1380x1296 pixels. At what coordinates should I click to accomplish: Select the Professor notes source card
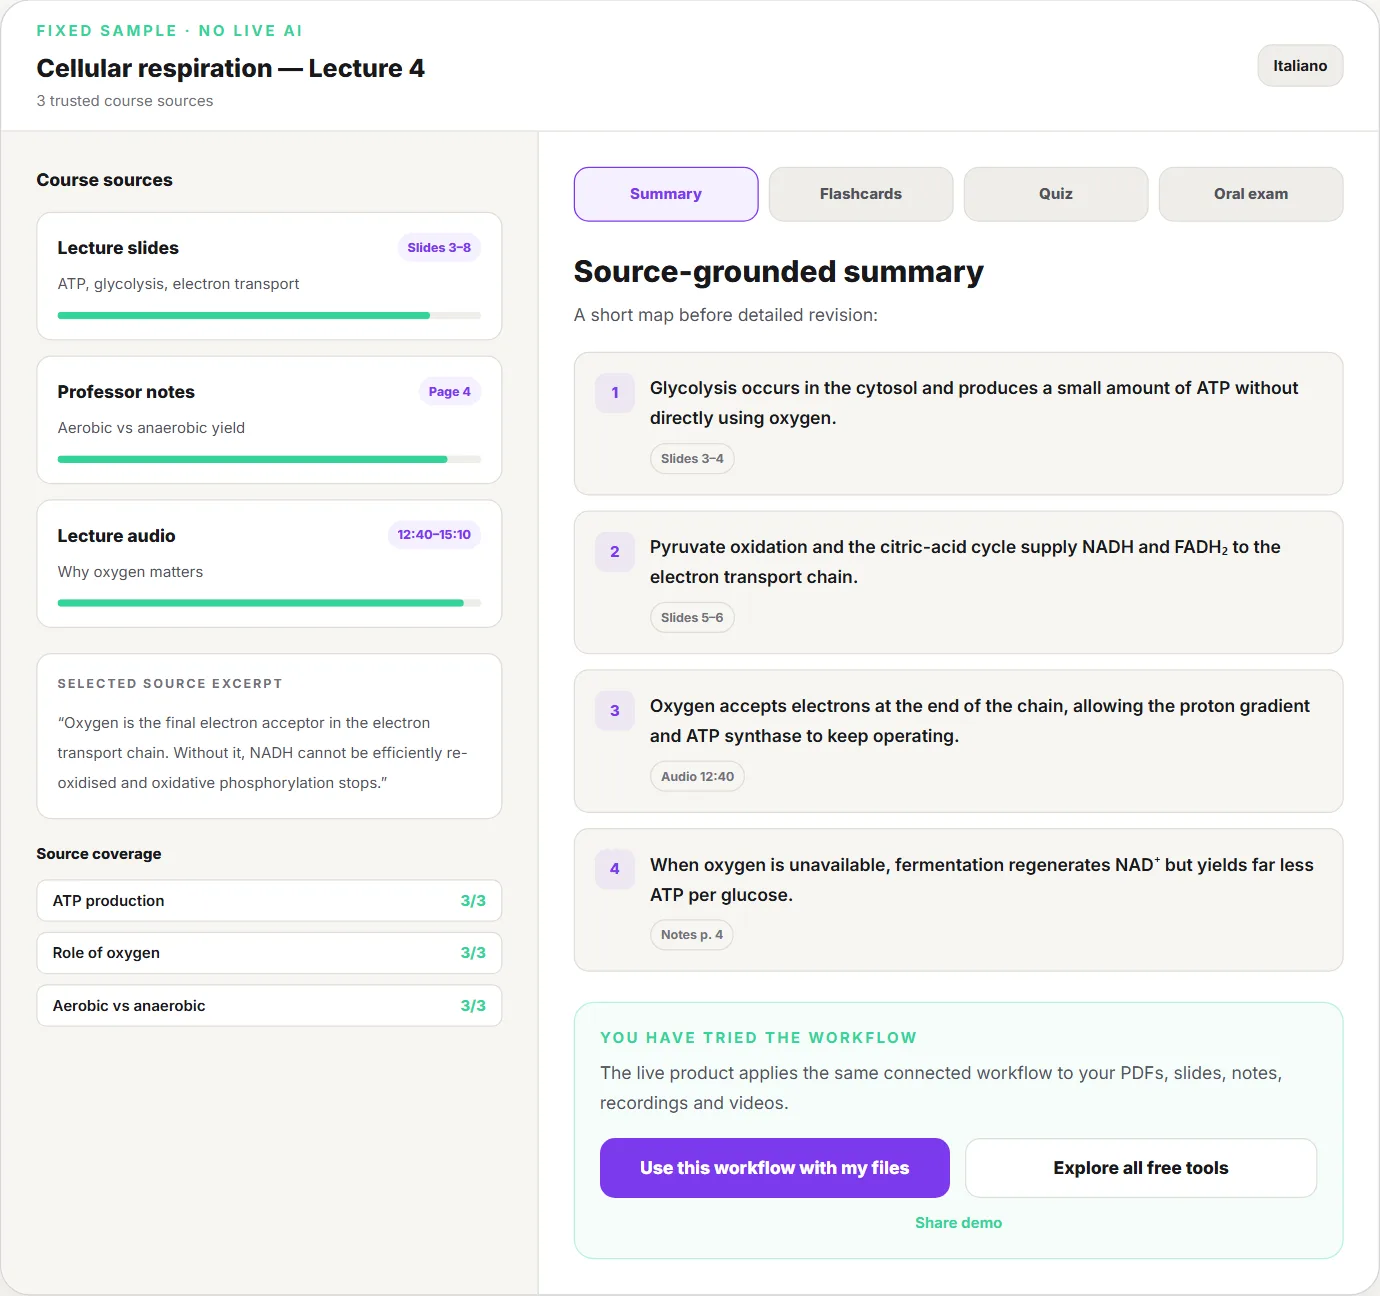tap(269, 420)
